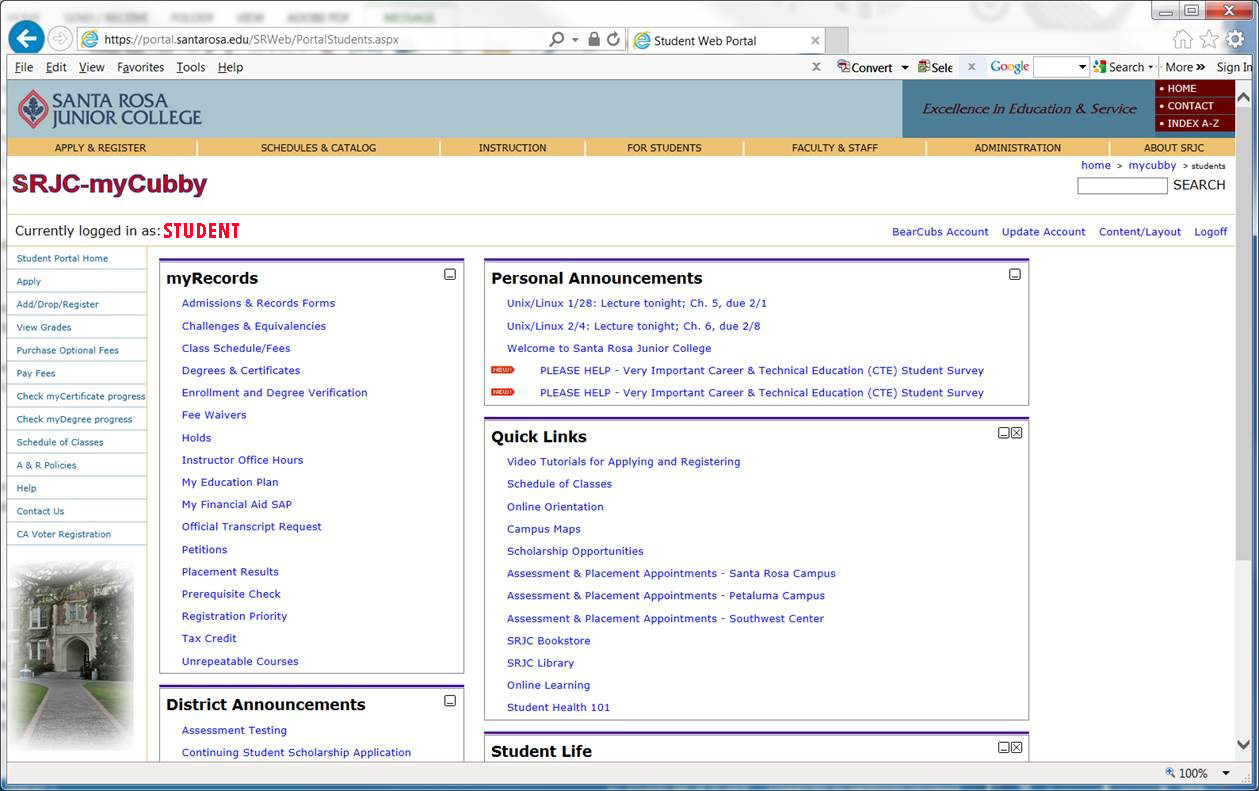Open the Convert toolbar dropdown arrow
1259x791 pixels.
pyautogui.click(x=905, y=68)
